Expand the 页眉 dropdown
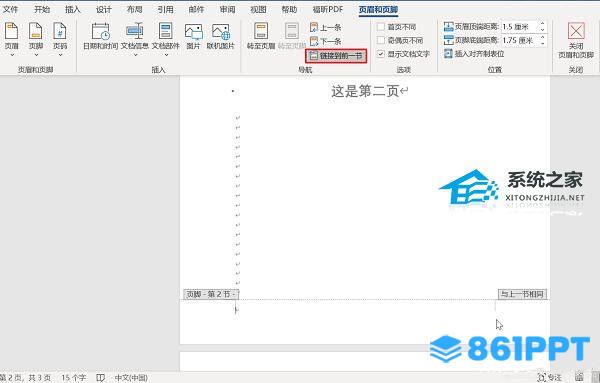 point(12,55)
